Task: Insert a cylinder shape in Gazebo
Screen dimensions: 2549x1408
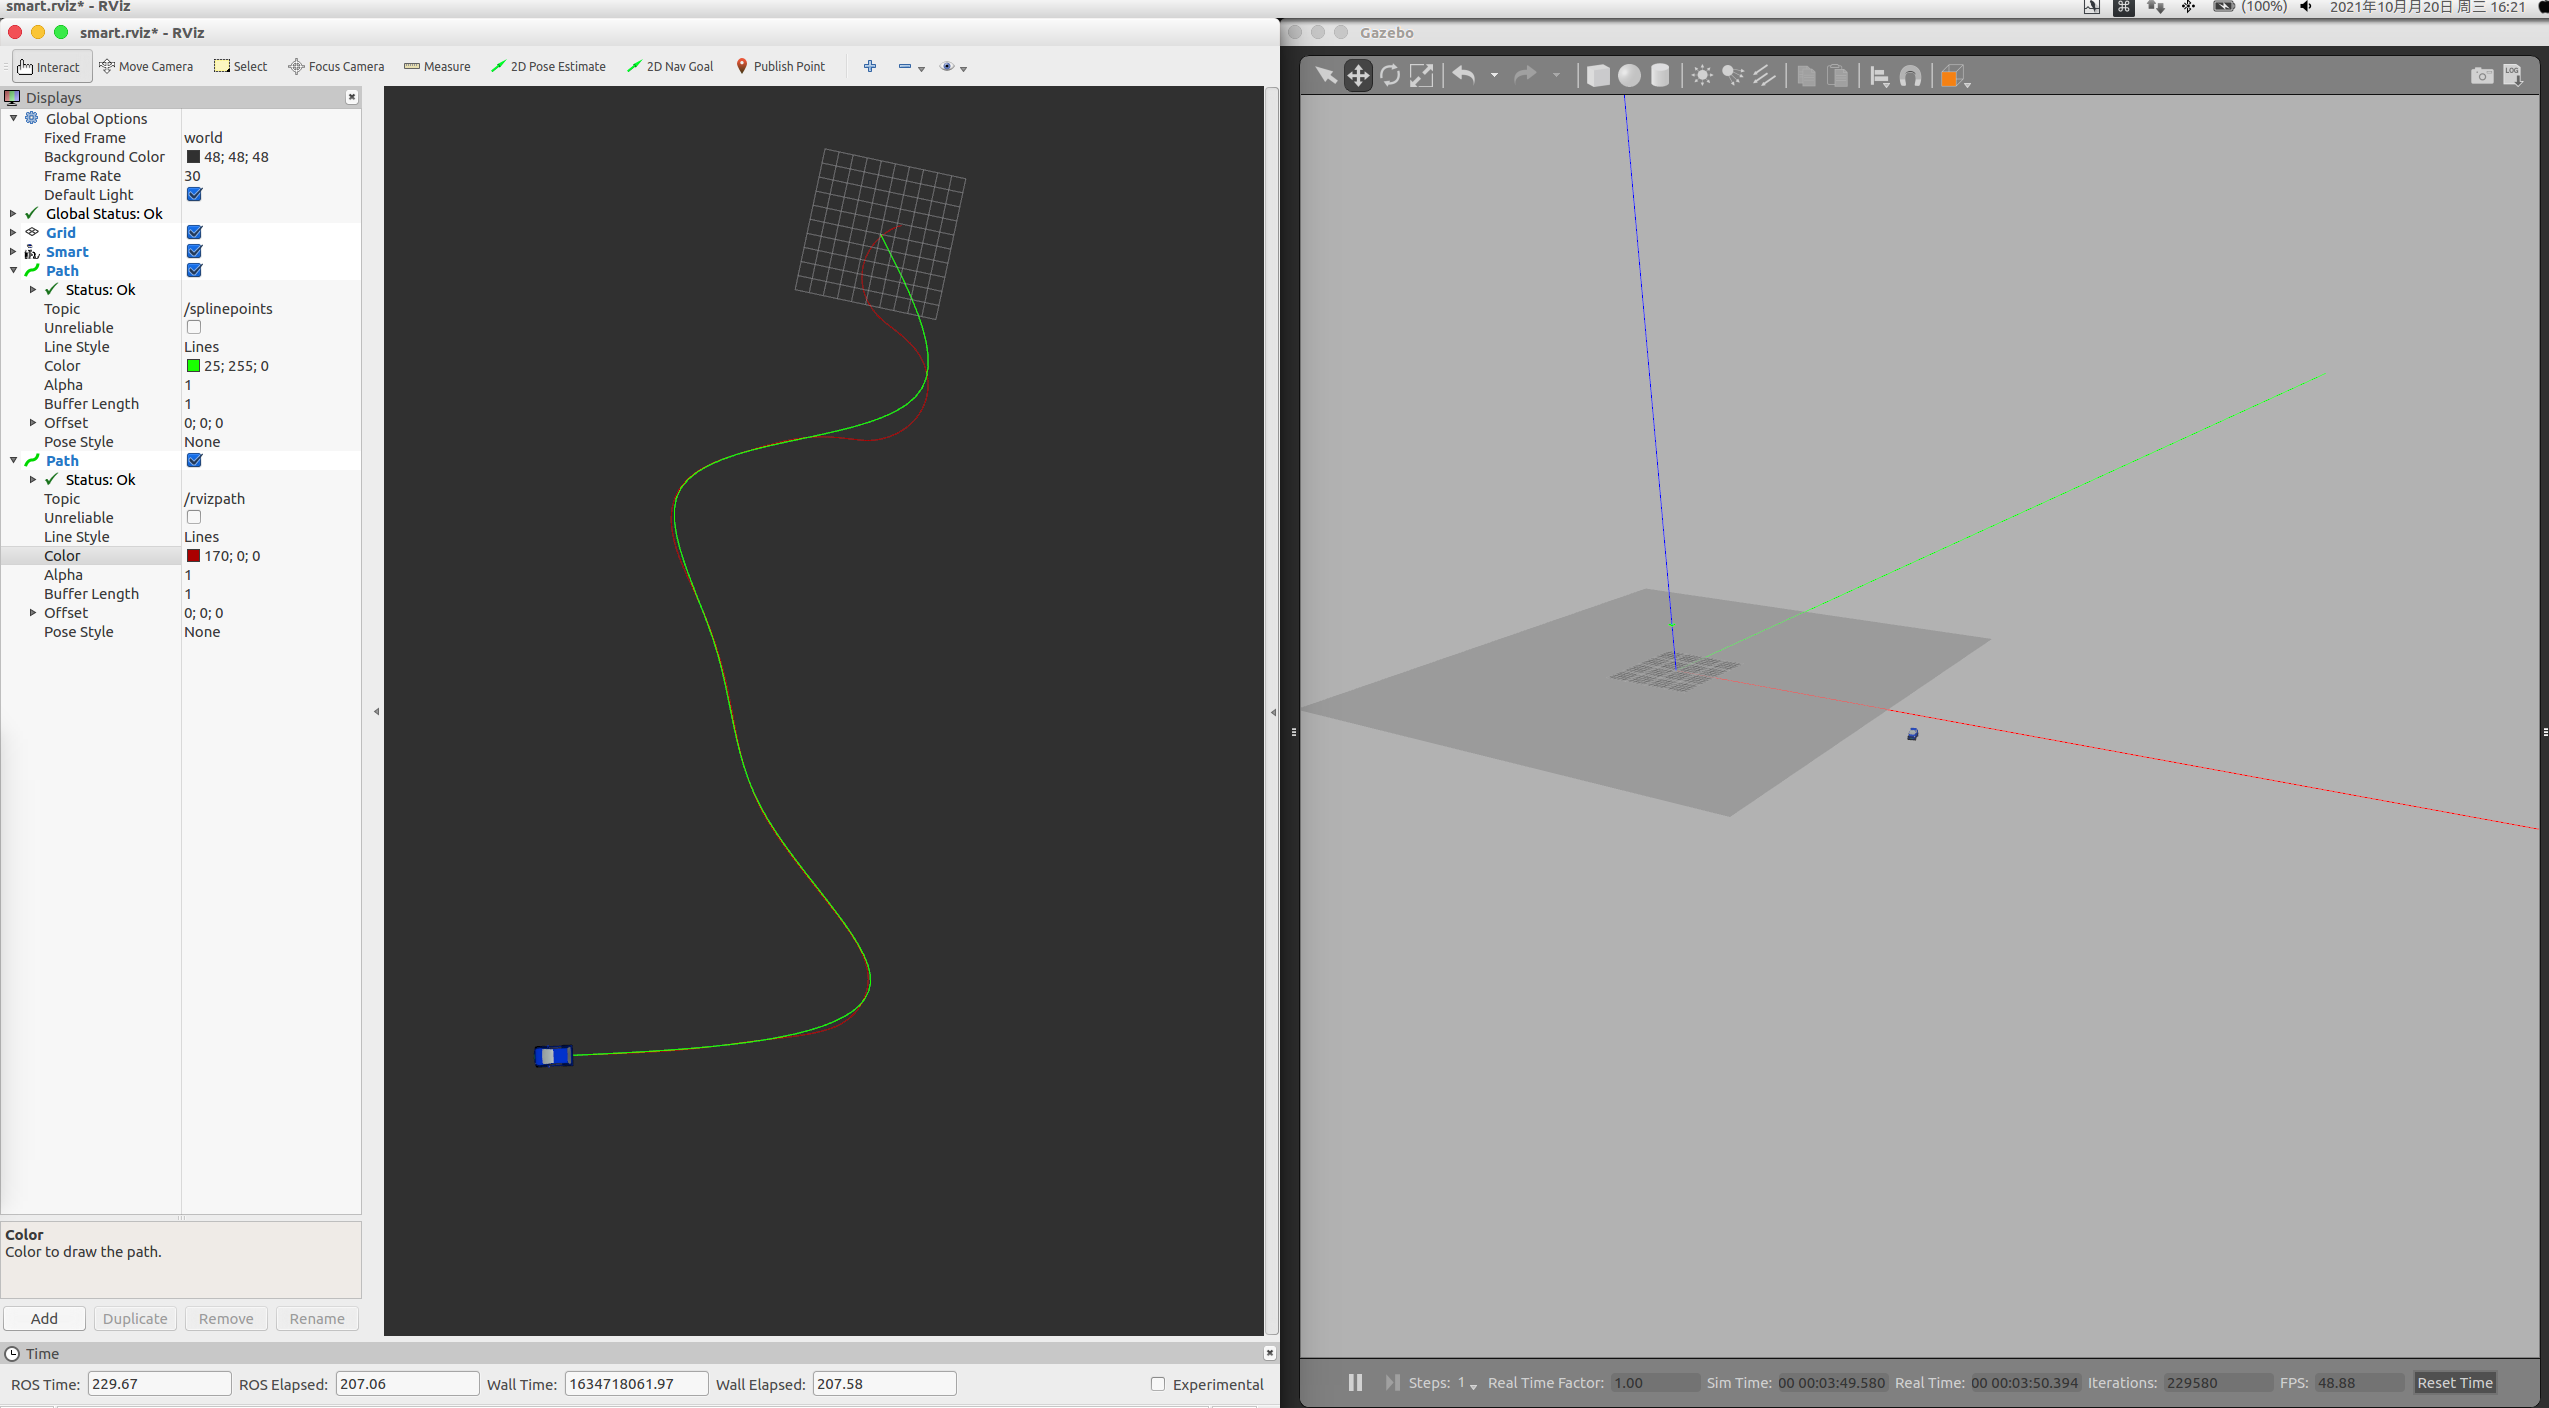Action: pos(1660,76)
